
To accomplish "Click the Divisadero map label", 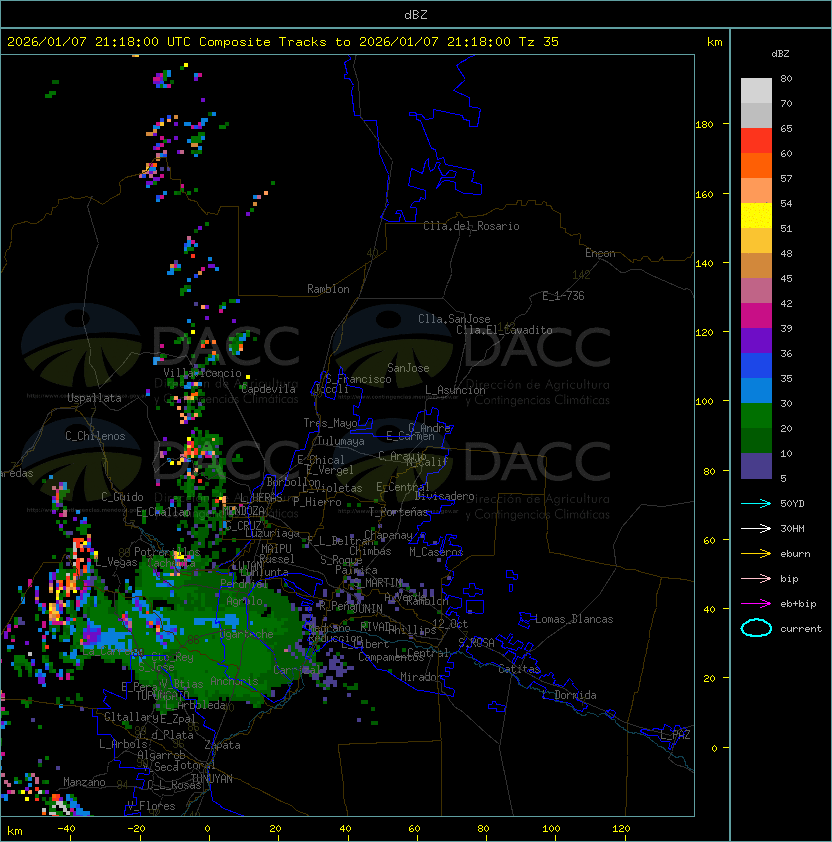I will pos(445,496).
